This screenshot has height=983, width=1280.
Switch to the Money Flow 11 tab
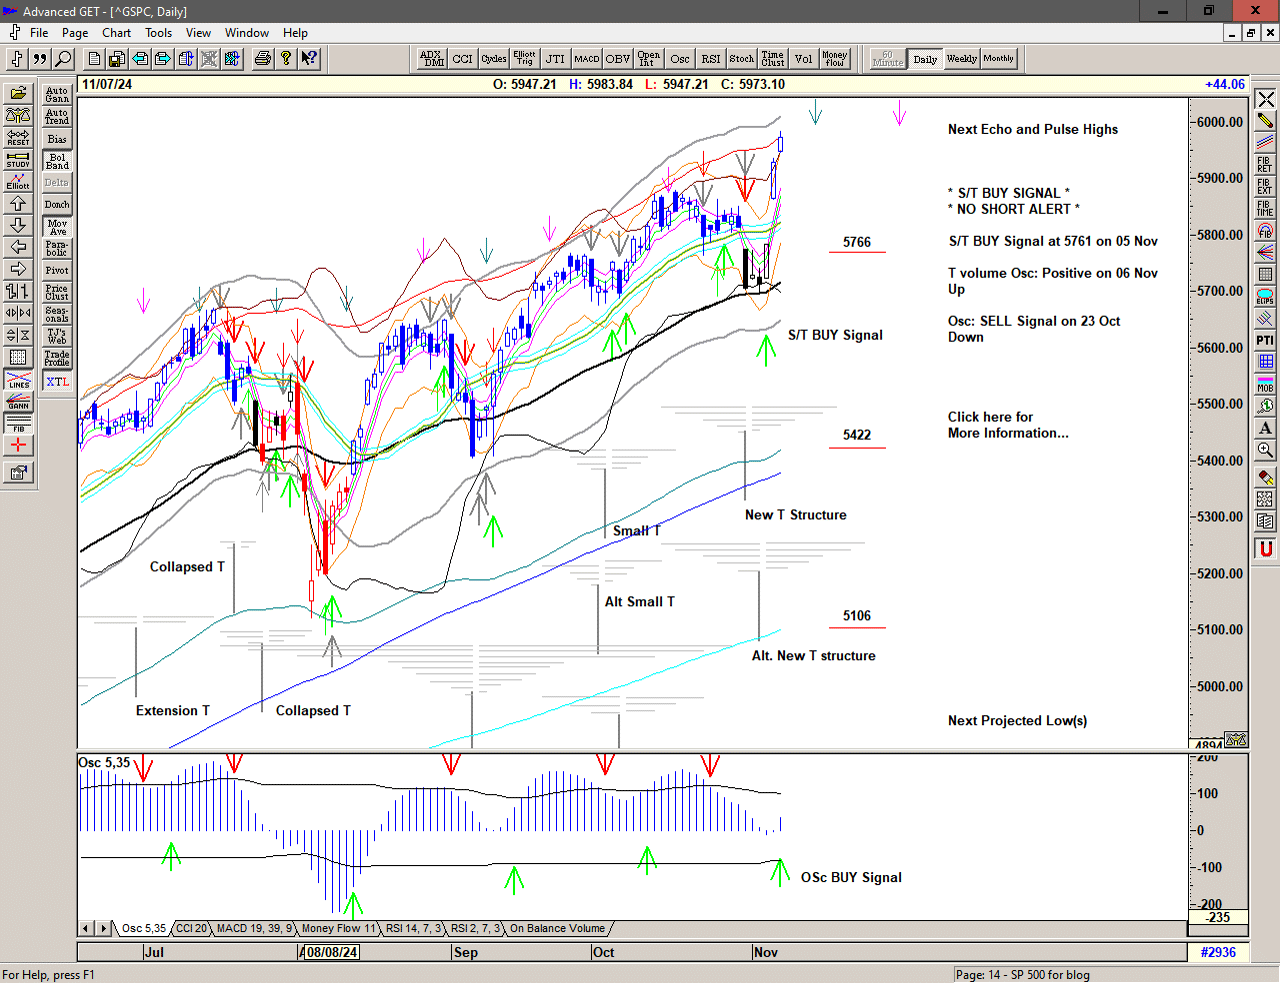point(338,928)
